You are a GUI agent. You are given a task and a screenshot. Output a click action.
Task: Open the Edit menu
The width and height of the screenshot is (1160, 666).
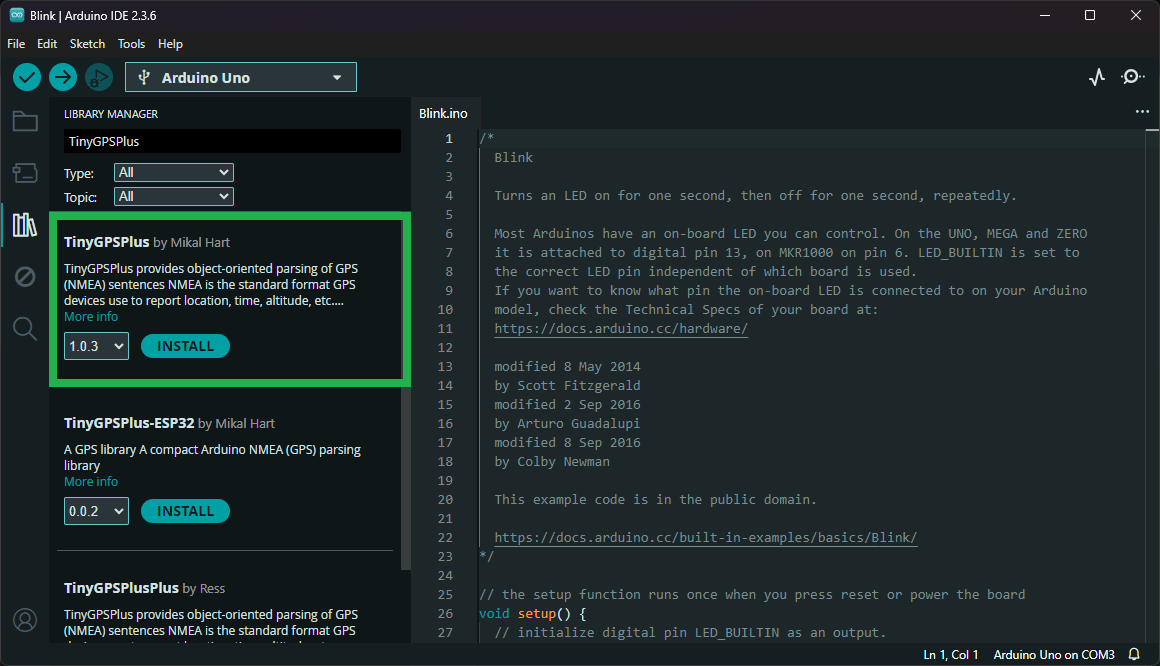click(x=47, y=44)
